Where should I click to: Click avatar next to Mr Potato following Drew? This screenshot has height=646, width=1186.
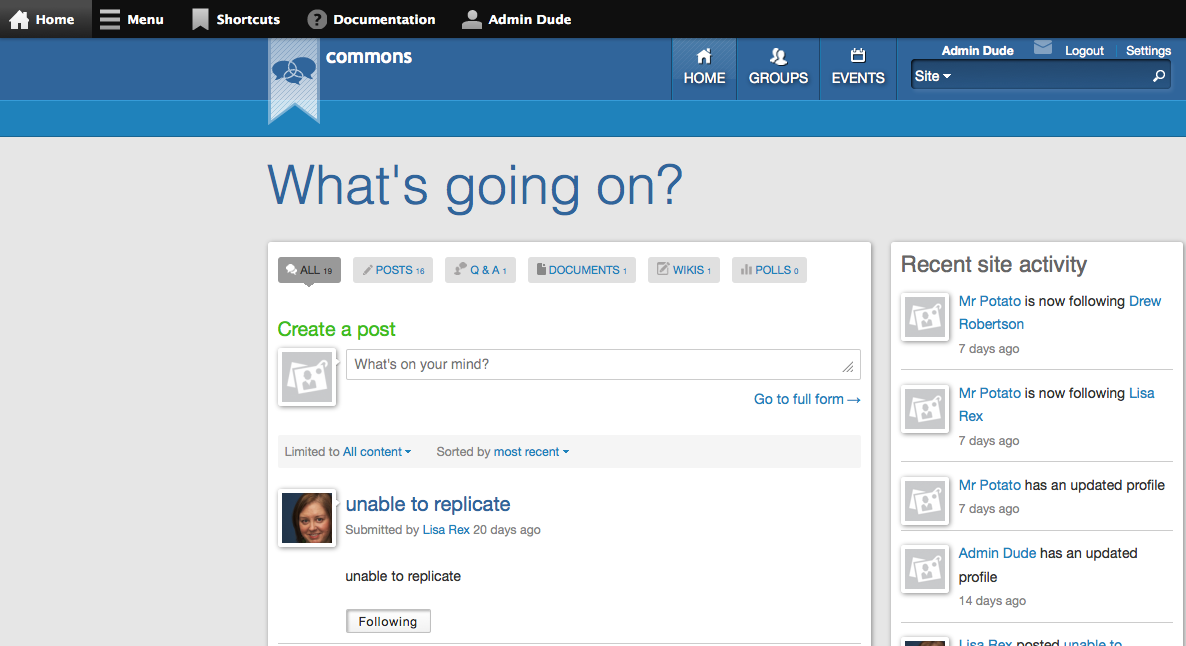click(x=925, y=317)
